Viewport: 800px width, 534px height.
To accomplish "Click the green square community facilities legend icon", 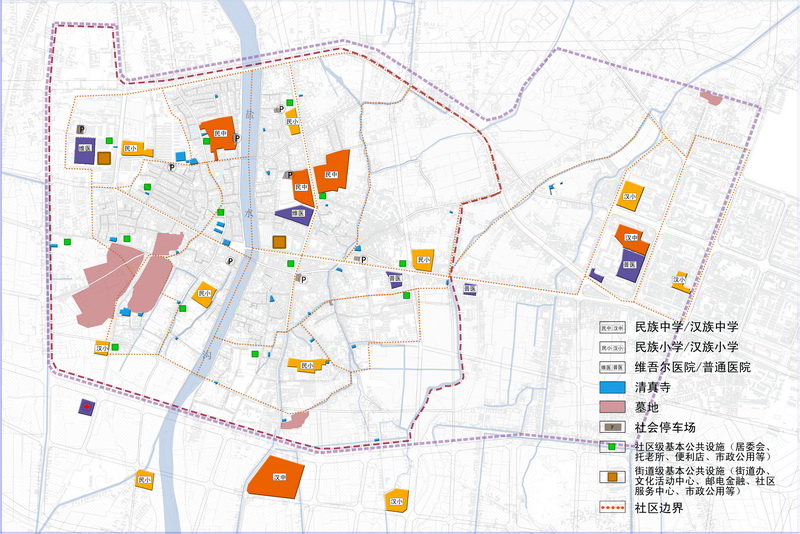I will pos(612,448).
